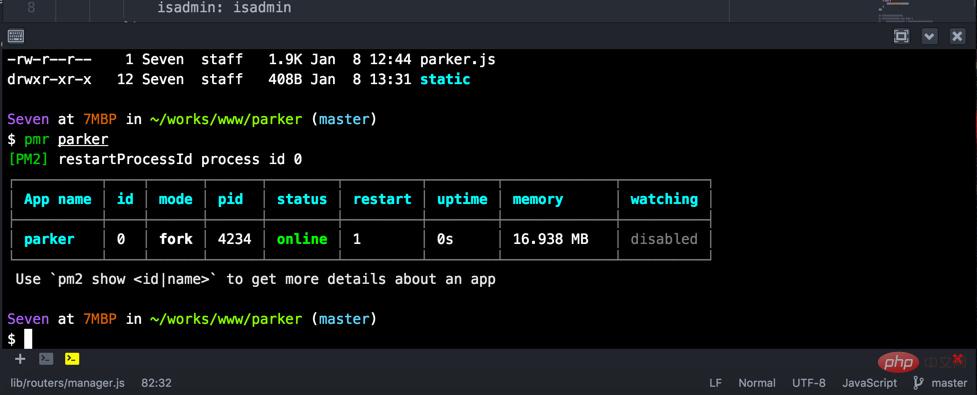Click the 4234 pid cell
The width and height of the screenshot is (977, 395).
click(x=234, y=239)
